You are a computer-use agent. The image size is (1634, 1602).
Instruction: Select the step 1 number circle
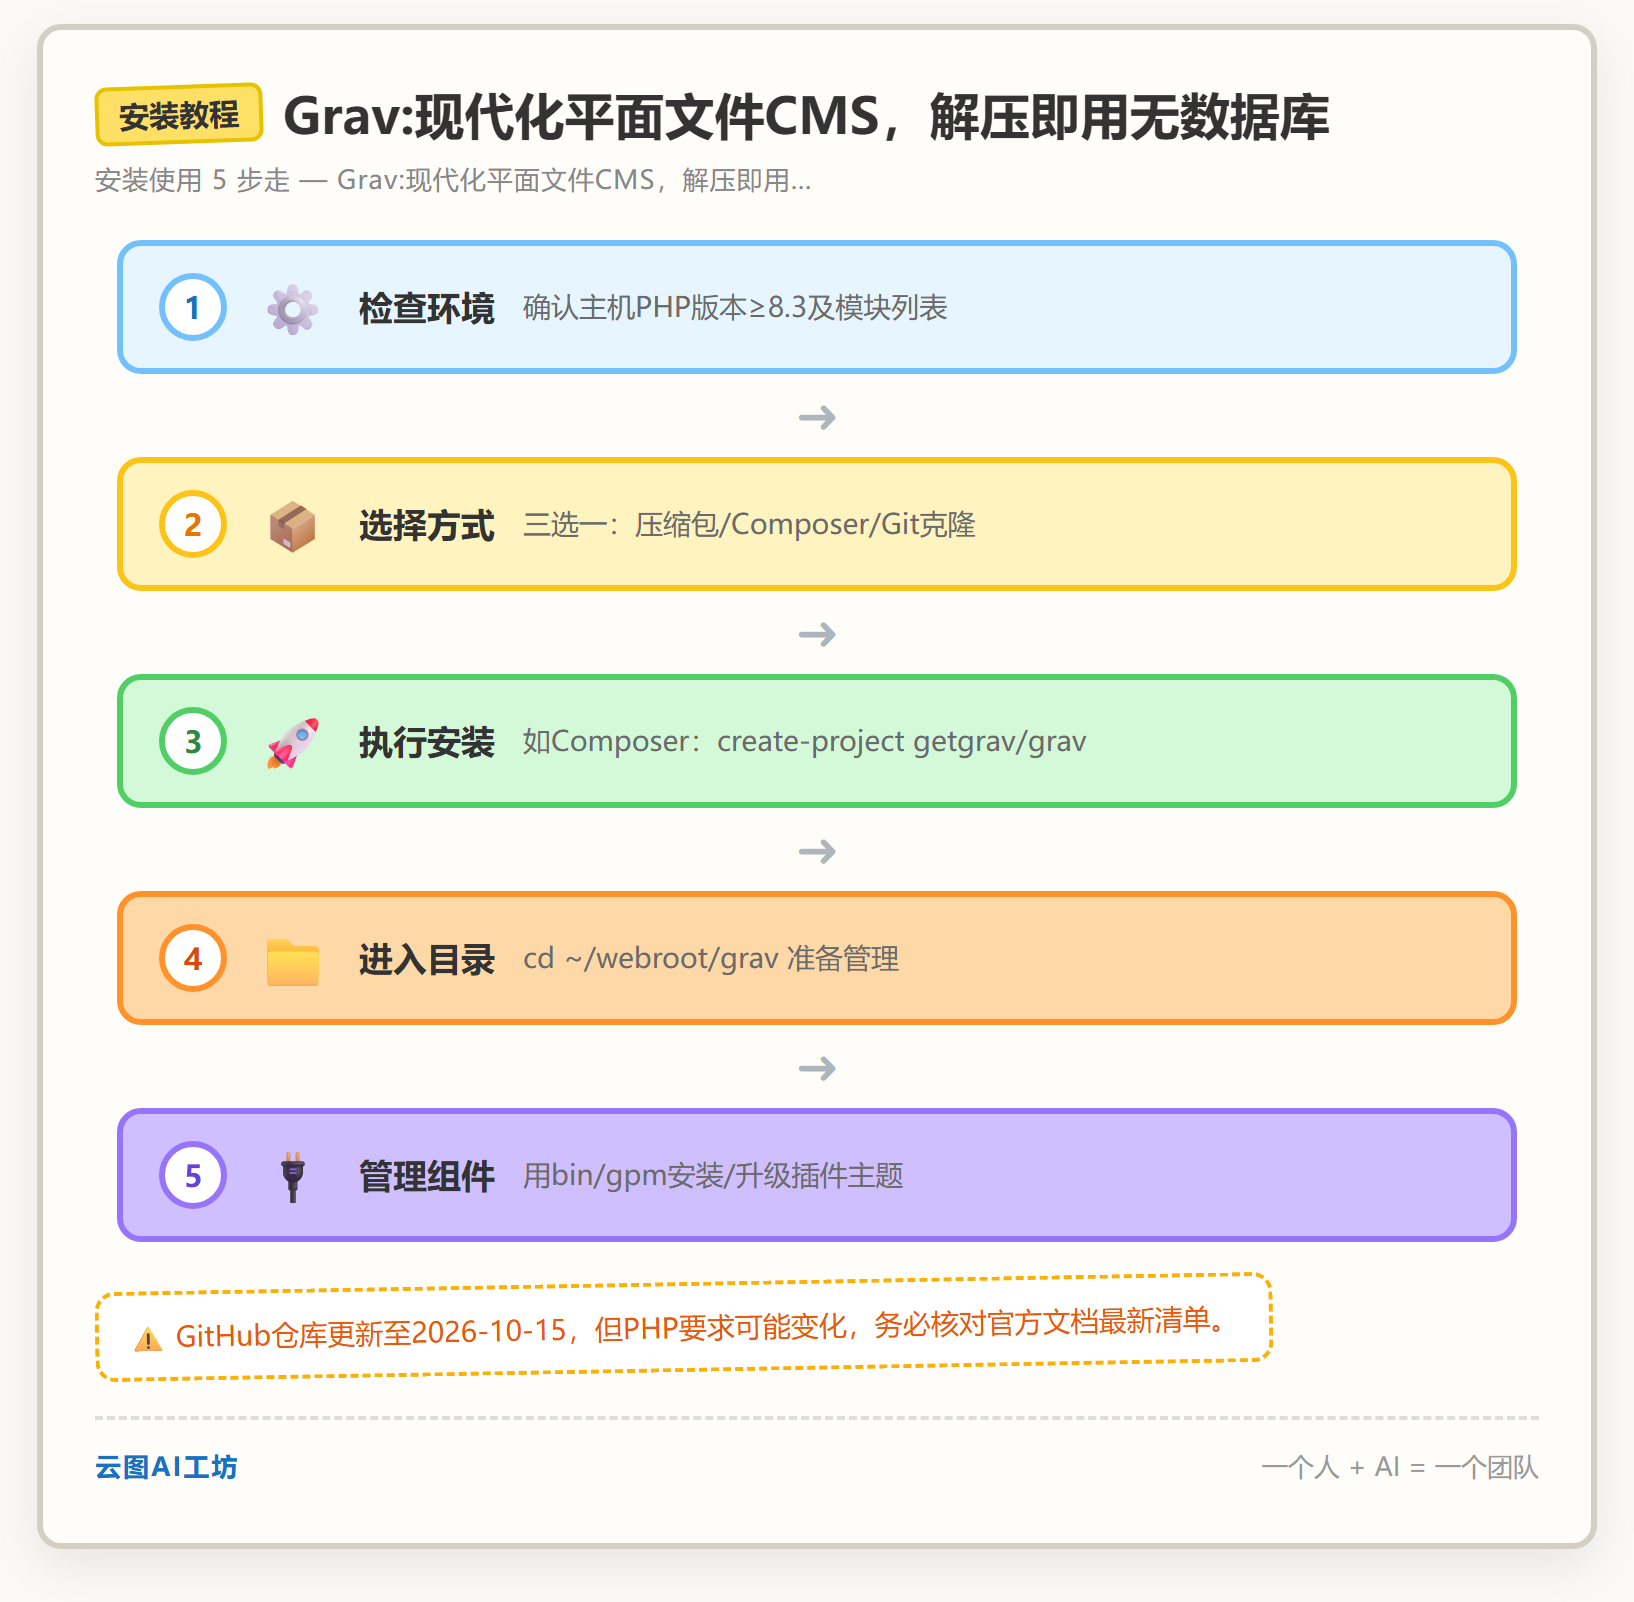[x=193, y=307]
